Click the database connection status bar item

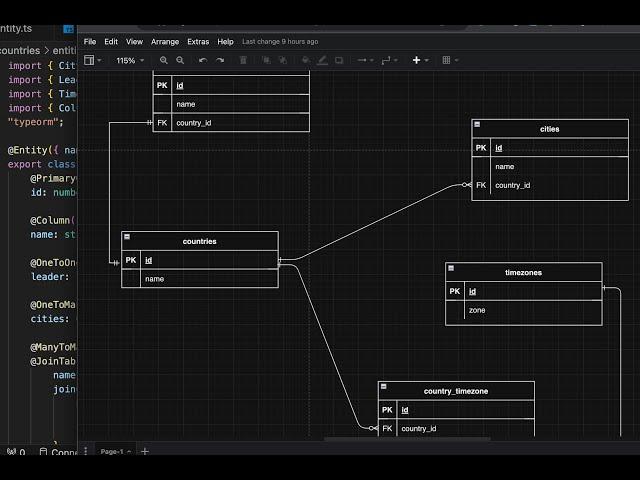pos(58,452)
